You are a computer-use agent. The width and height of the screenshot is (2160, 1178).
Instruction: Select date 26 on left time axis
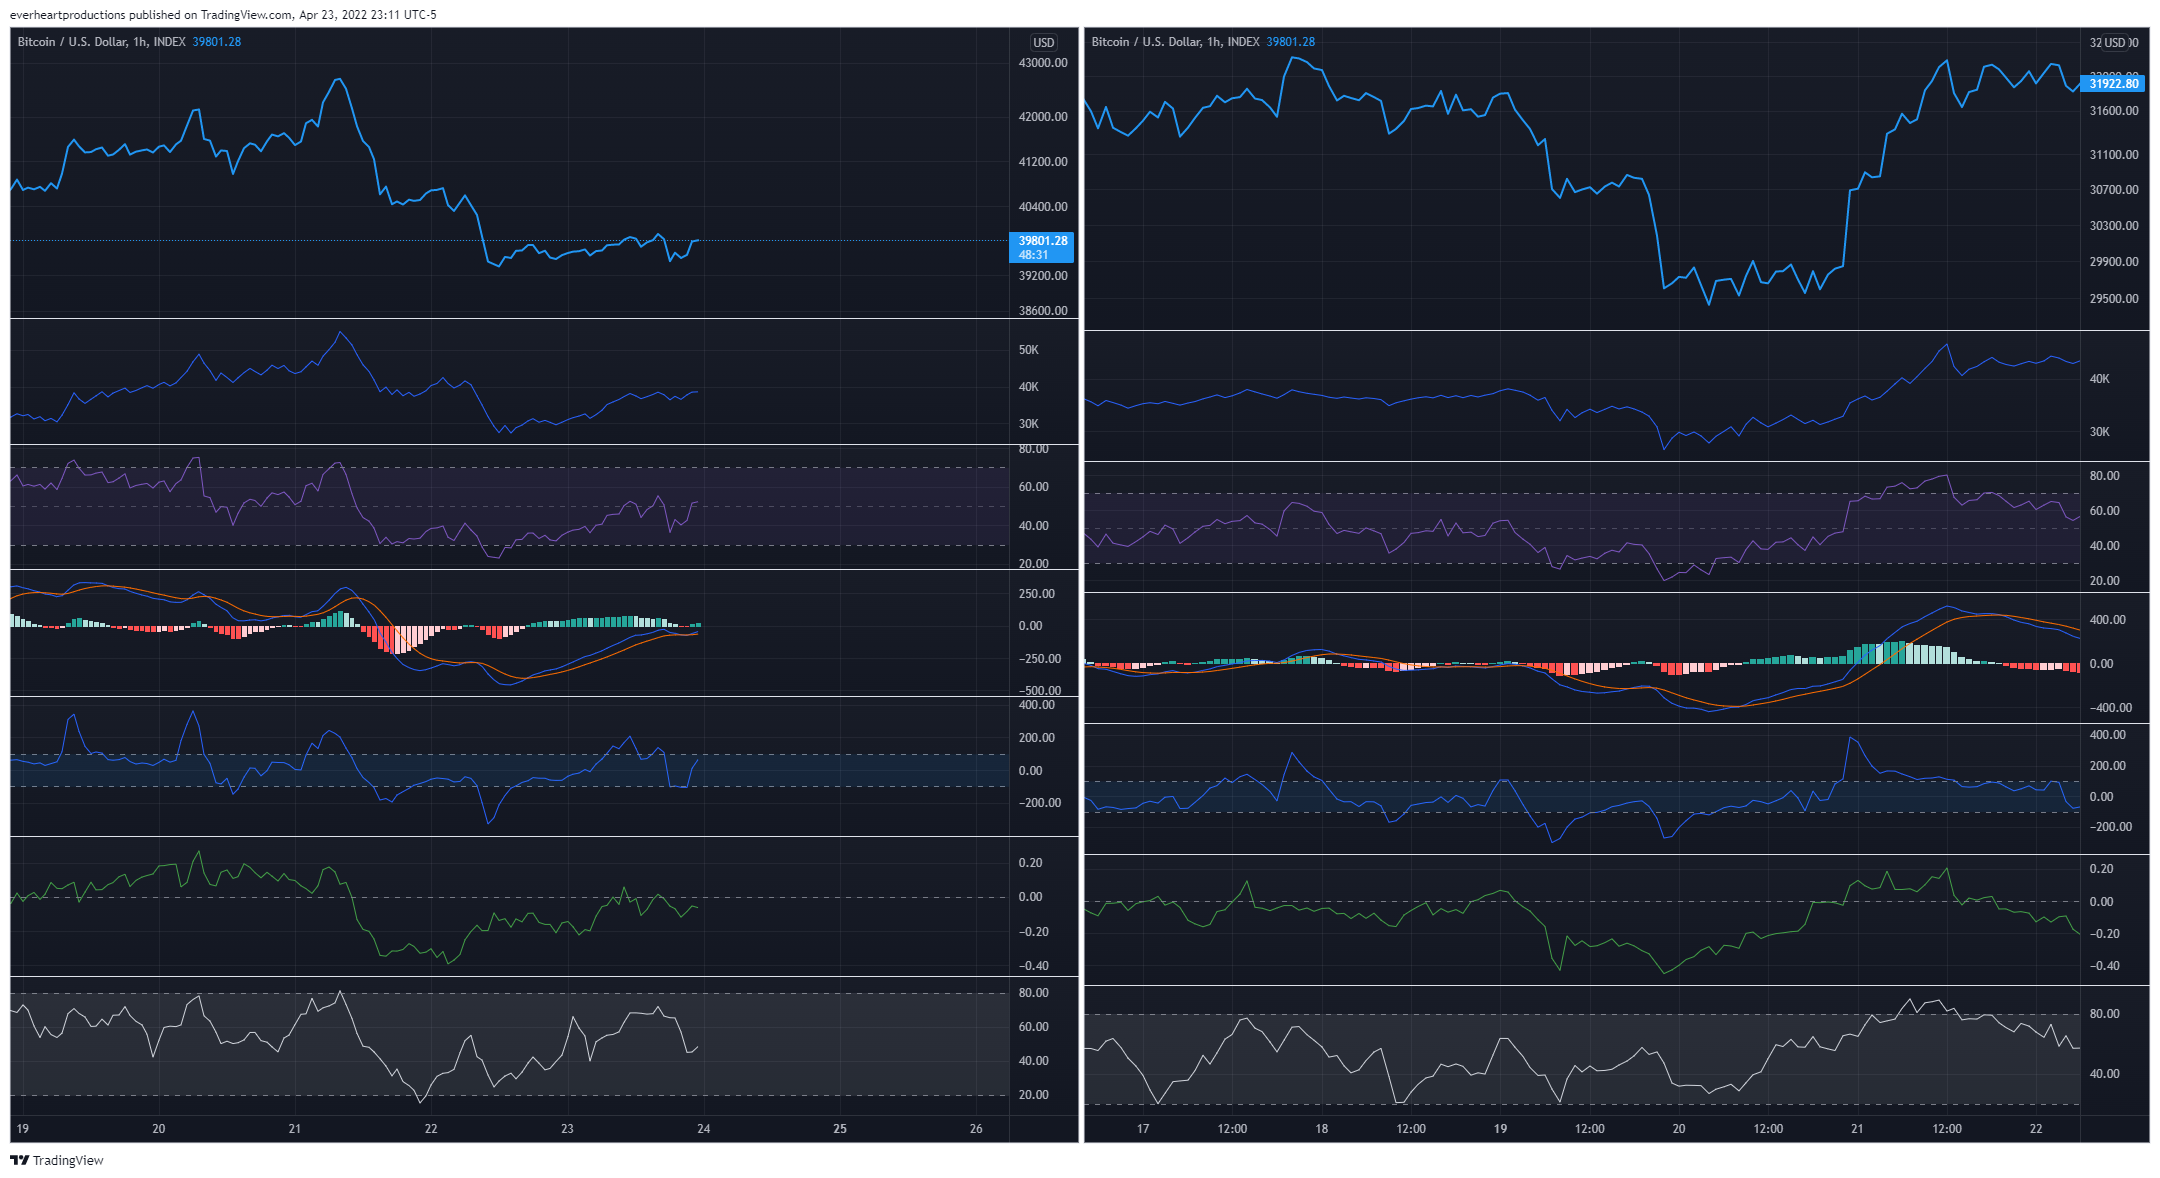tap(976, 1129)
